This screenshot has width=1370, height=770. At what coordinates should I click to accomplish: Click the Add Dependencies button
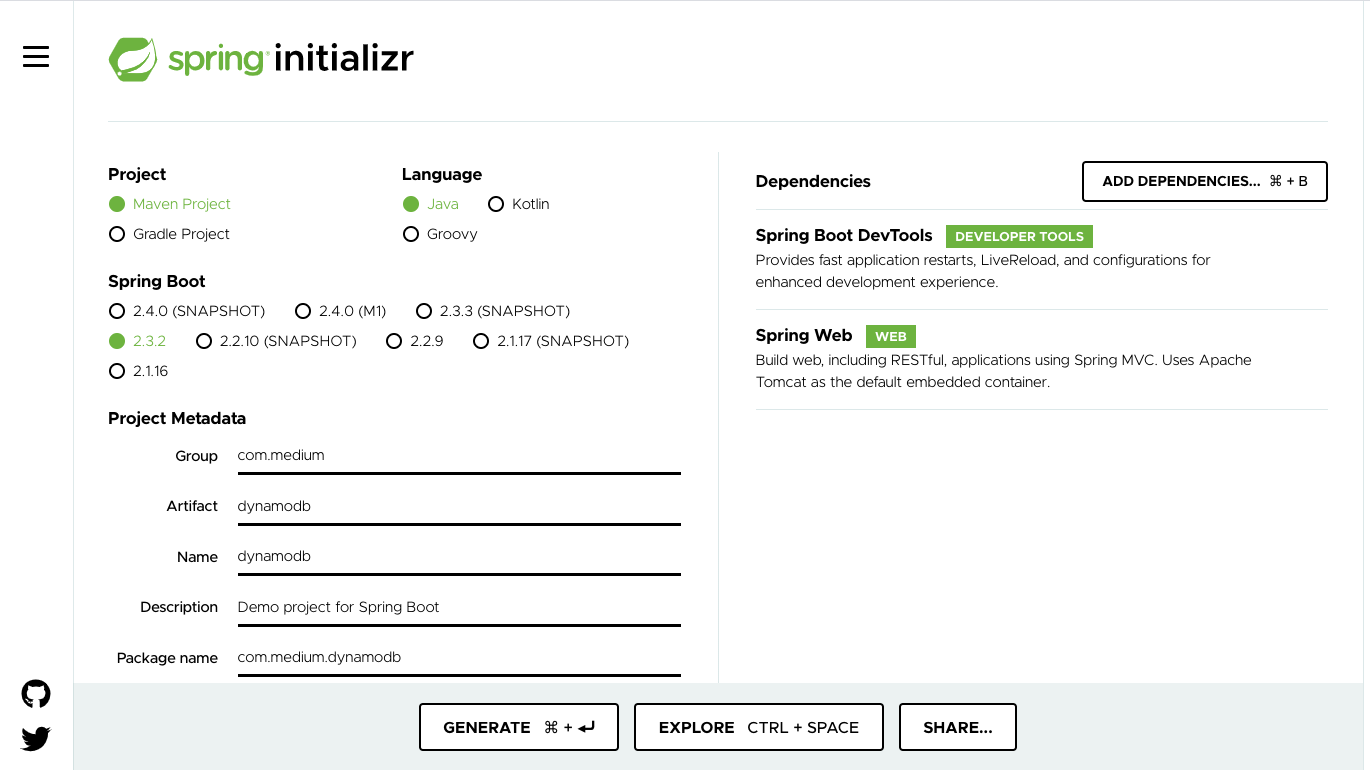[1205, 181]
